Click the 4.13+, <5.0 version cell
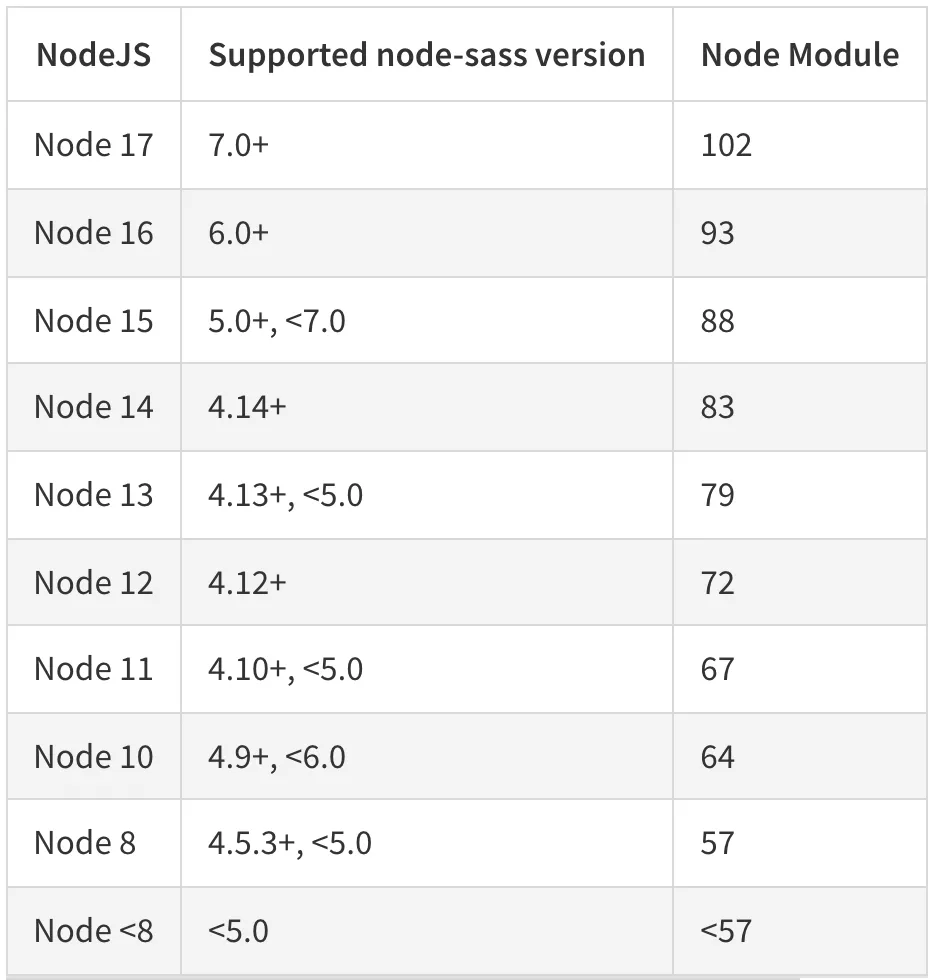The image size is (936, 980). pyautogui.click(x=285, y=495)
